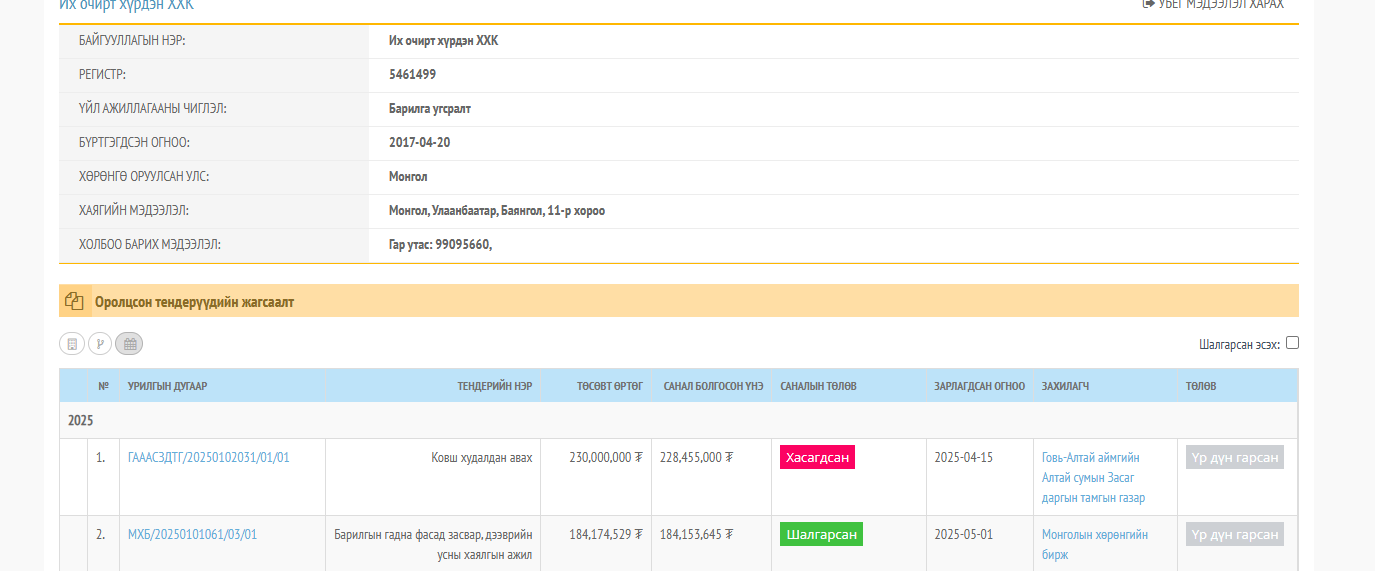Click the currency grouping icon above the table
1375x571 pixels.
tap(100, 344)
